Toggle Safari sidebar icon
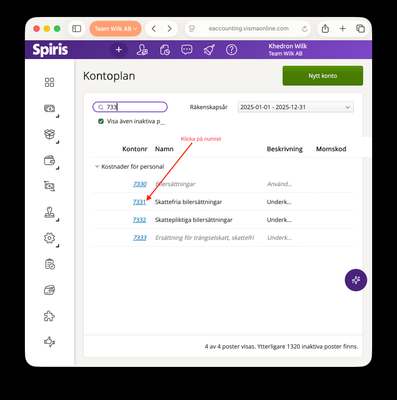397x400 pixels. [x=77, y=29]
